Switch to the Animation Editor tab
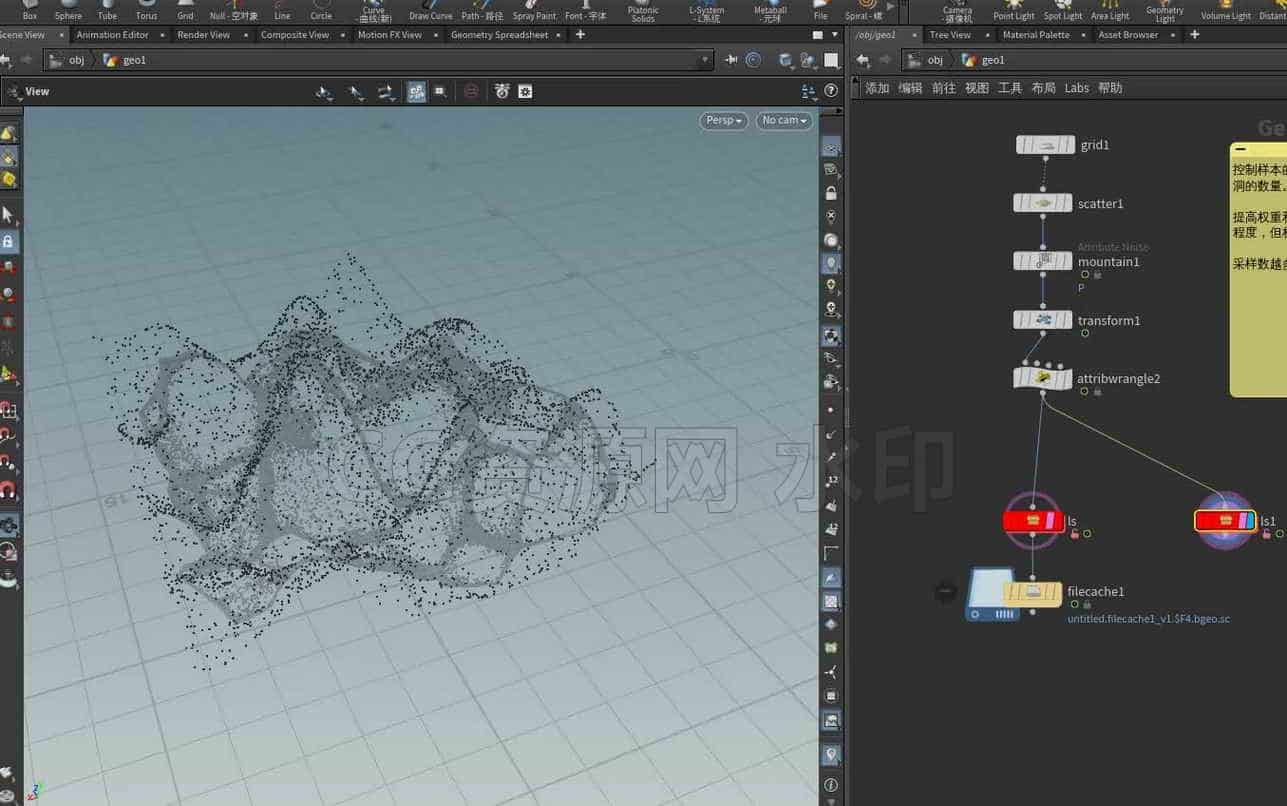The width and height of the screenshot is (1287, 806). coord(112,34)
